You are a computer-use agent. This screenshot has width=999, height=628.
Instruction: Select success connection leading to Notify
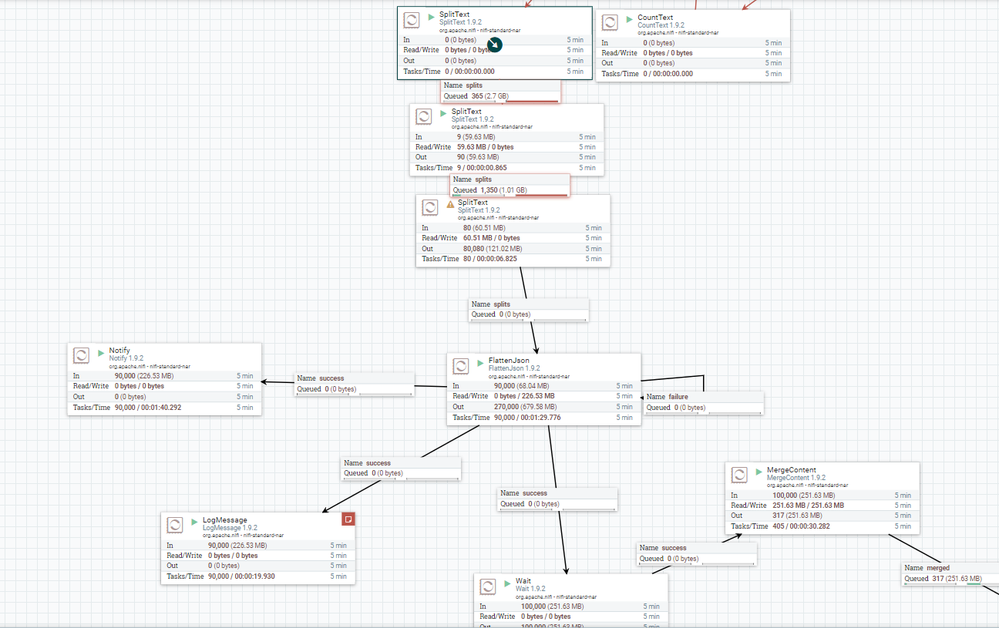click(355, 383)
